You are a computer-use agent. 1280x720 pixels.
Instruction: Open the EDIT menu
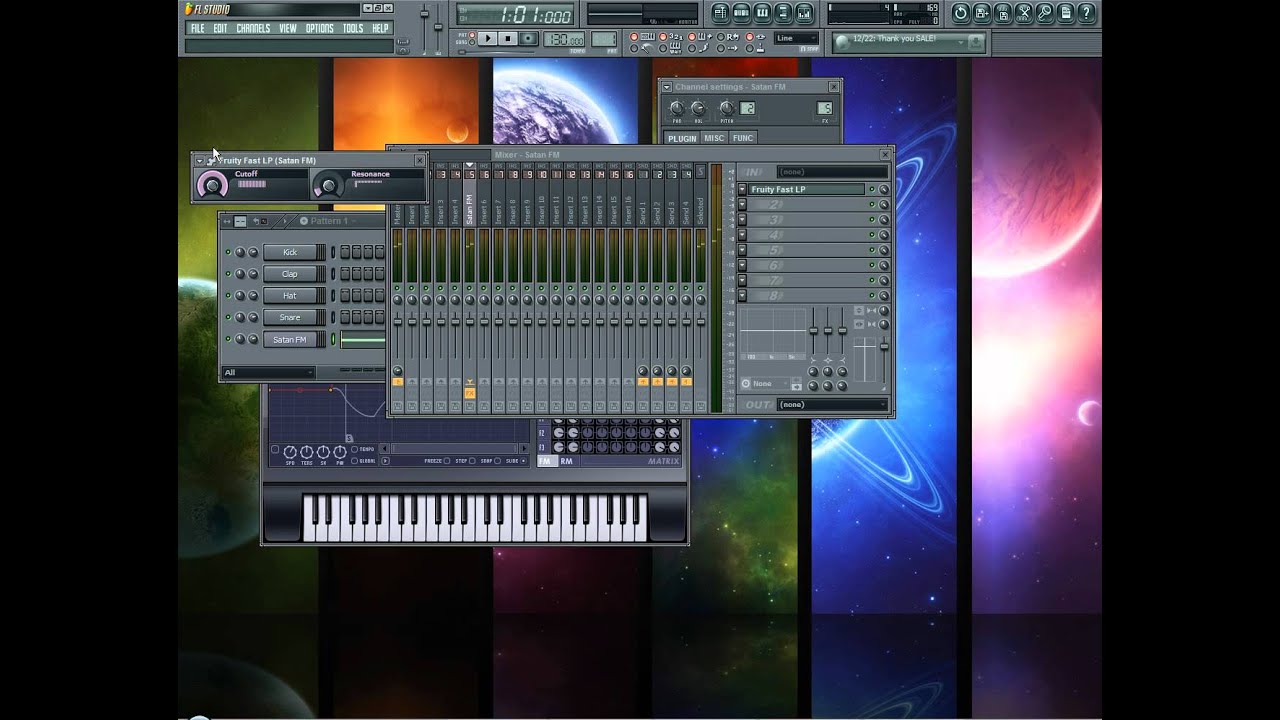220,28
